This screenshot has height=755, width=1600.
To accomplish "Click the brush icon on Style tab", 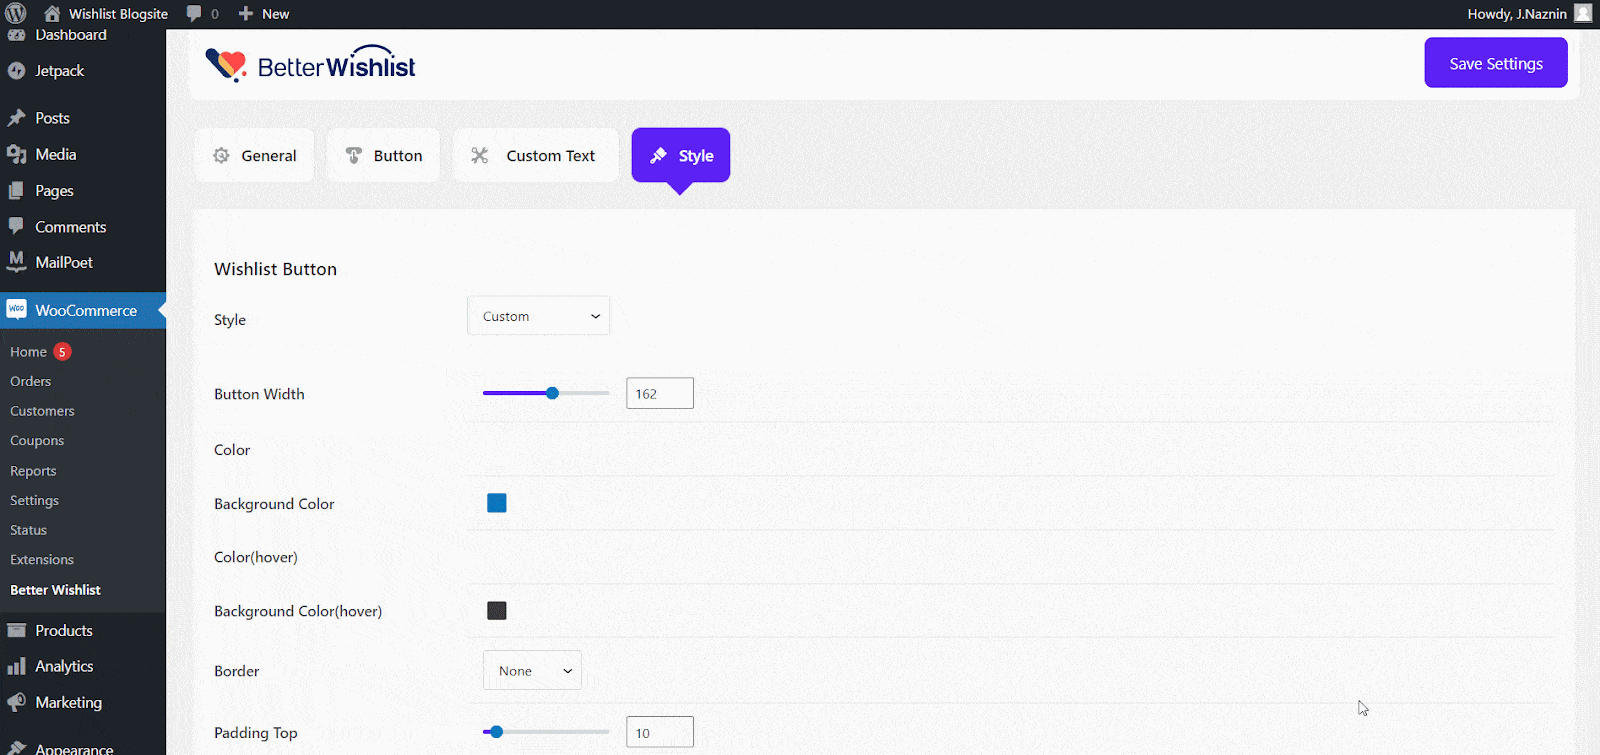I will (658, 156).
